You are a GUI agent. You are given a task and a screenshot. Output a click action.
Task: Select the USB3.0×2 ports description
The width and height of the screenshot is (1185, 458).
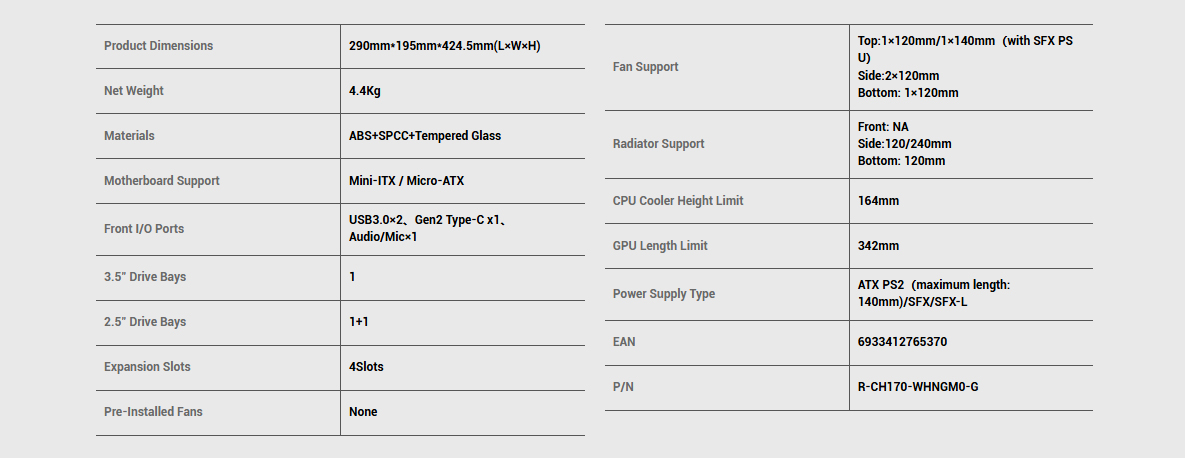point(428,228)
